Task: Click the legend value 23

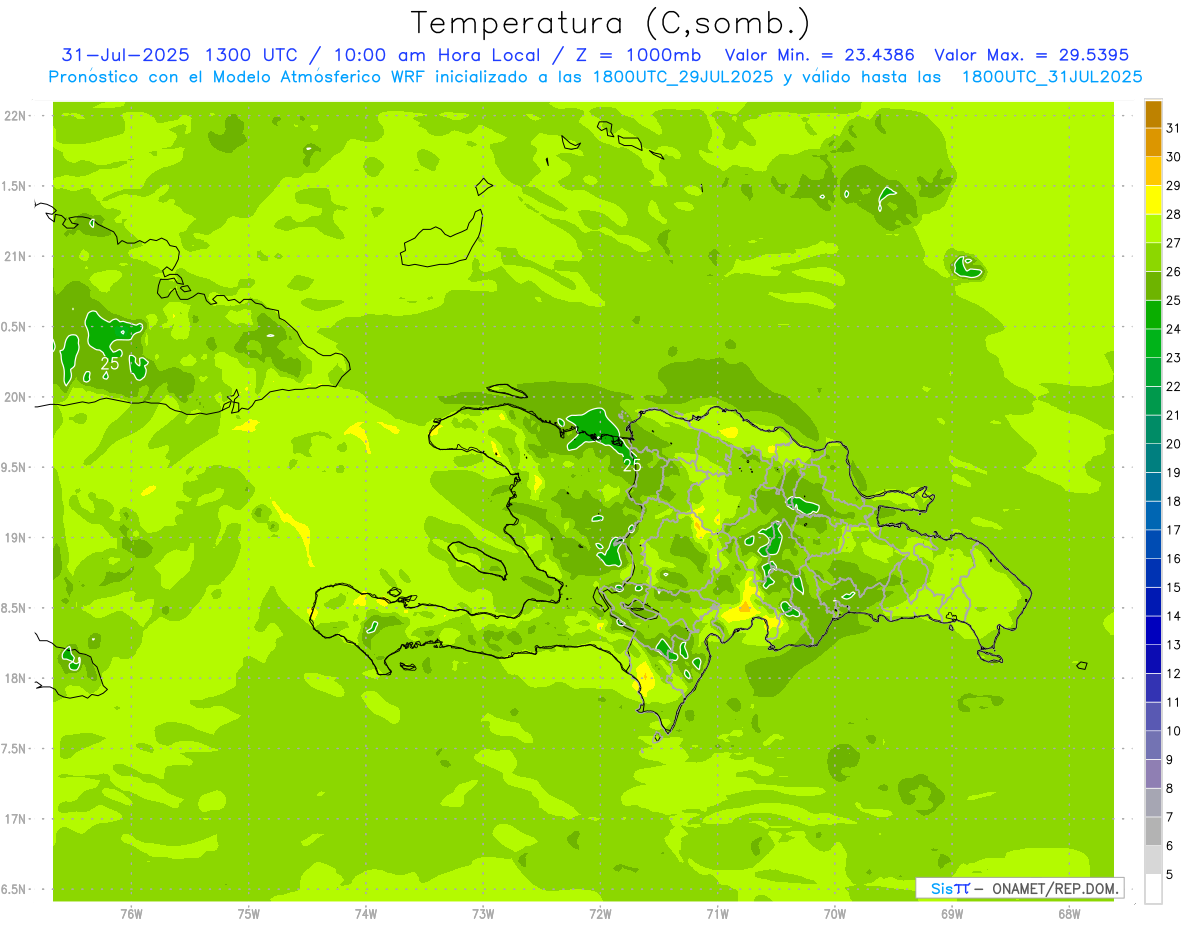Action: (x=1174, y=358)
